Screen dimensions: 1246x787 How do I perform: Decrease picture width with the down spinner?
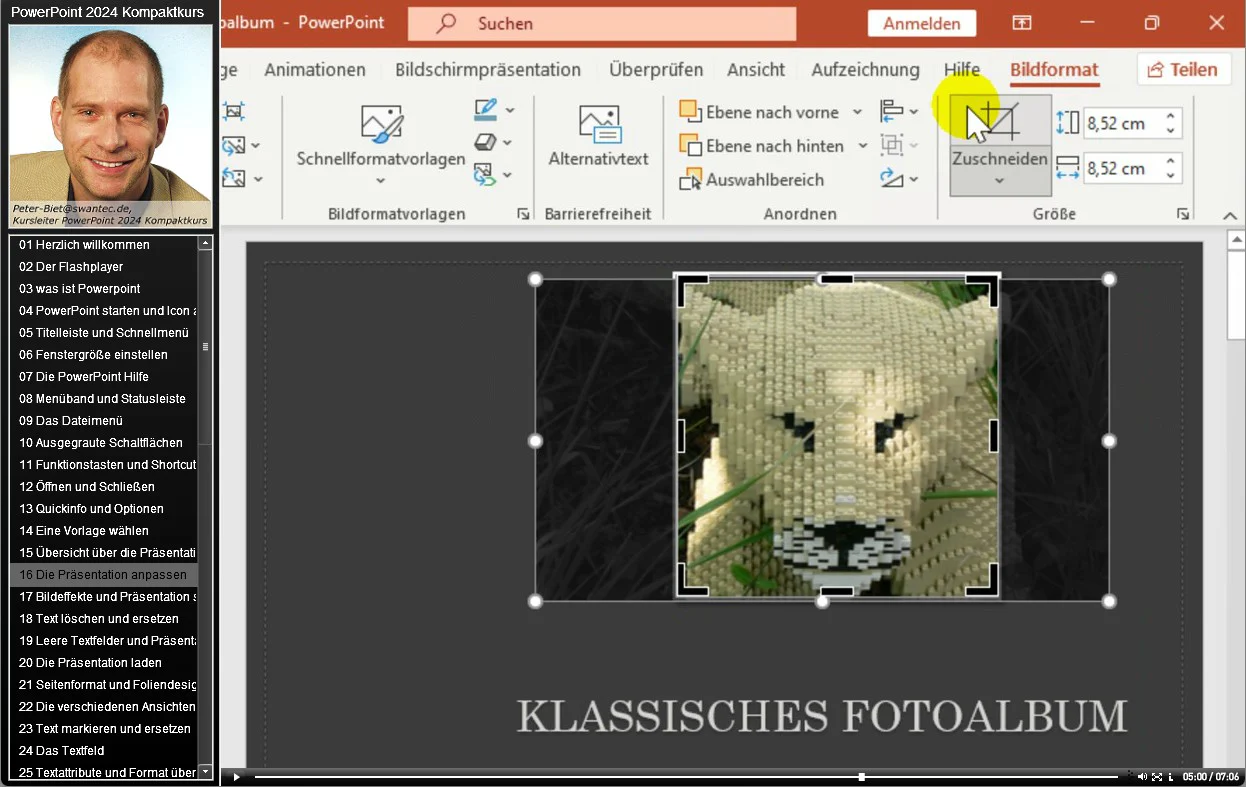pos(1171,176)
